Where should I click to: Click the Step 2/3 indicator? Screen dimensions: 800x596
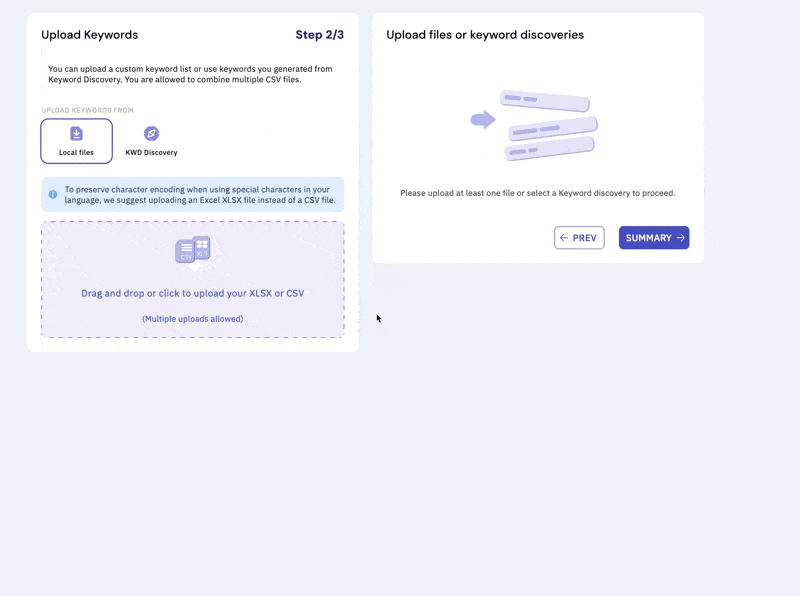320,35
